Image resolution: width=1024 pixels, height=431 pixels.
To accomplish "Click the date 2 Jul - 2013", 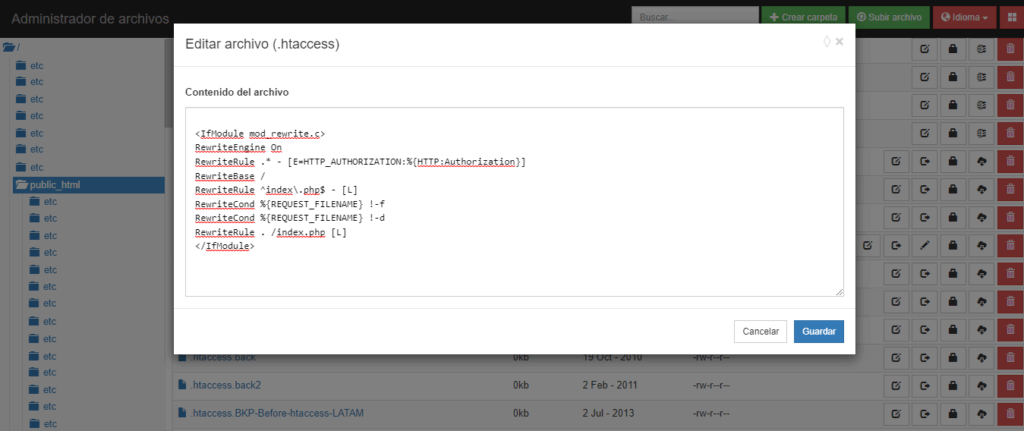I will coord(608,413).
